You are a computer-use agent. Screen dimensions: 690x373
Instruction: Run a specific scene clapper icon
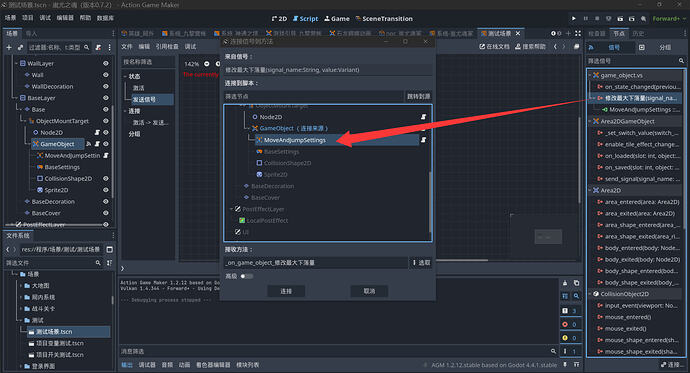point(631,18)
